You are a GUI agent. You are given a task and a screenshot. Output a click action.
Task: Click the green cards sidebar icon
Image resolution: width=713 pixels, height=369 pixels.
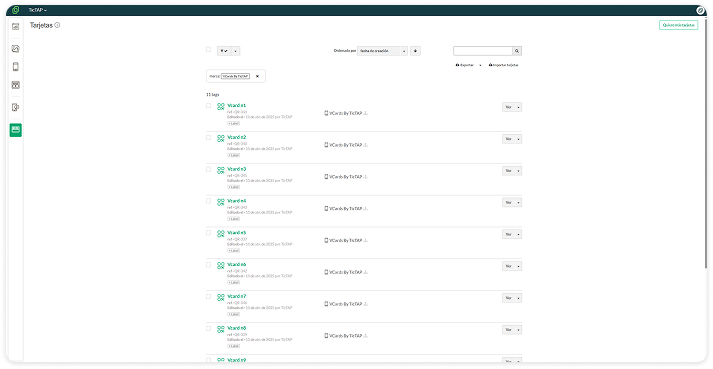[x=15, y=130]
